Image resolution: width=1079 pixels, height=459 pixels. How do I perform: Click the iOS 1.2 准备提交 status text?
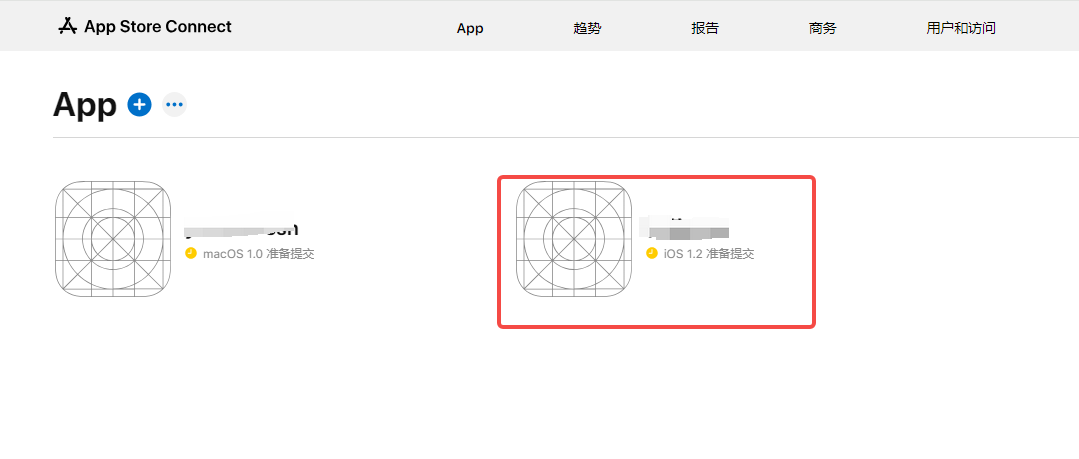coord(709,254)
